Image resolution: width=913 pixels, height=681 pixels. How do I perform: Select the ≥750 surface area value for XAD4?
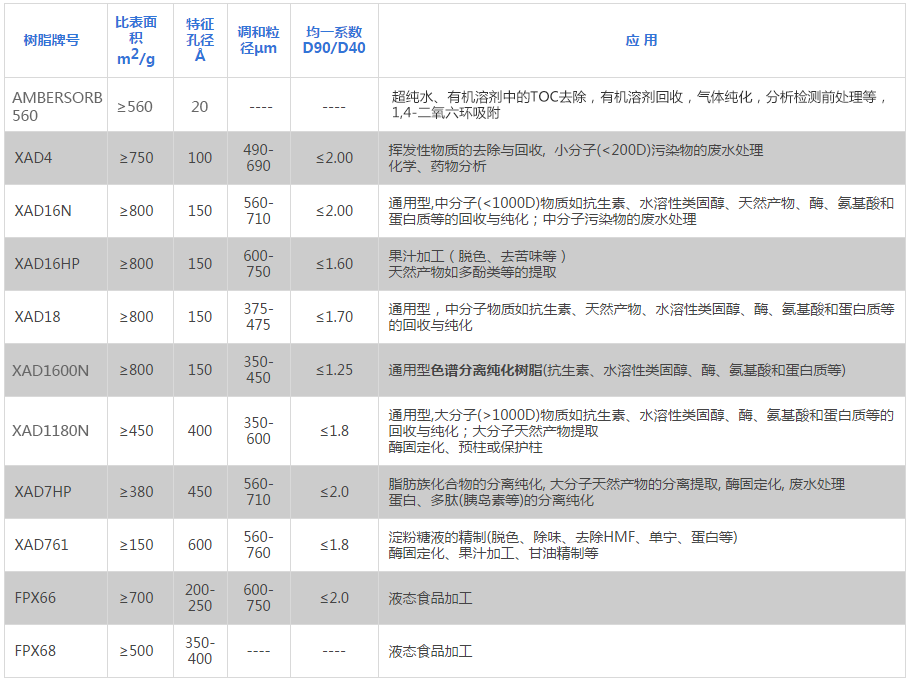click(134, 158)
